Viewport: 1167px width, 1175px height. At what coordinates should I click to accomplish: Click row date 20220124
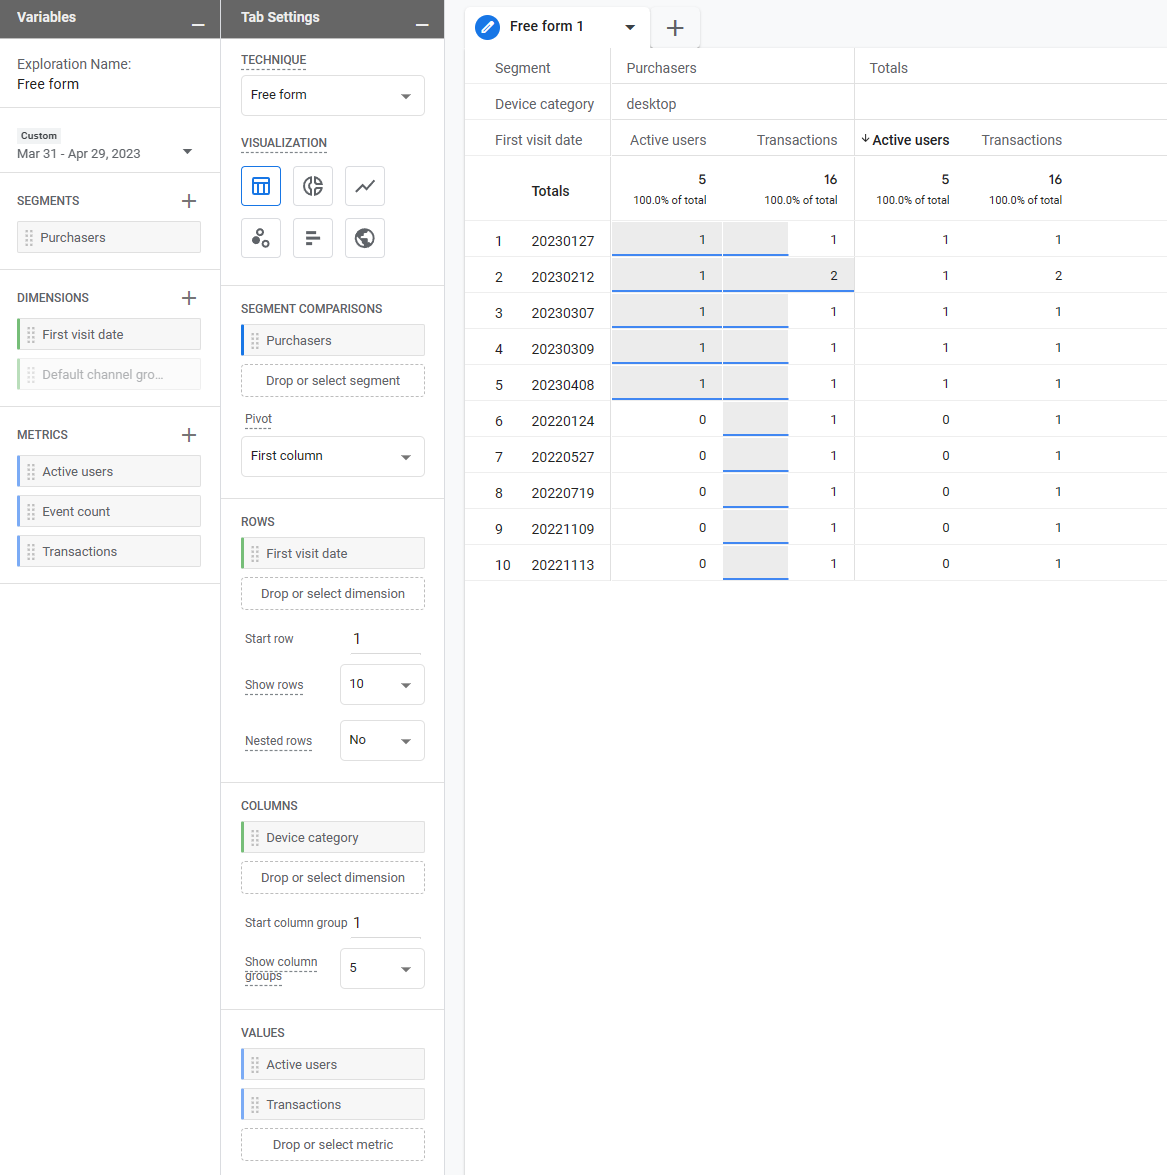point(562,421)
